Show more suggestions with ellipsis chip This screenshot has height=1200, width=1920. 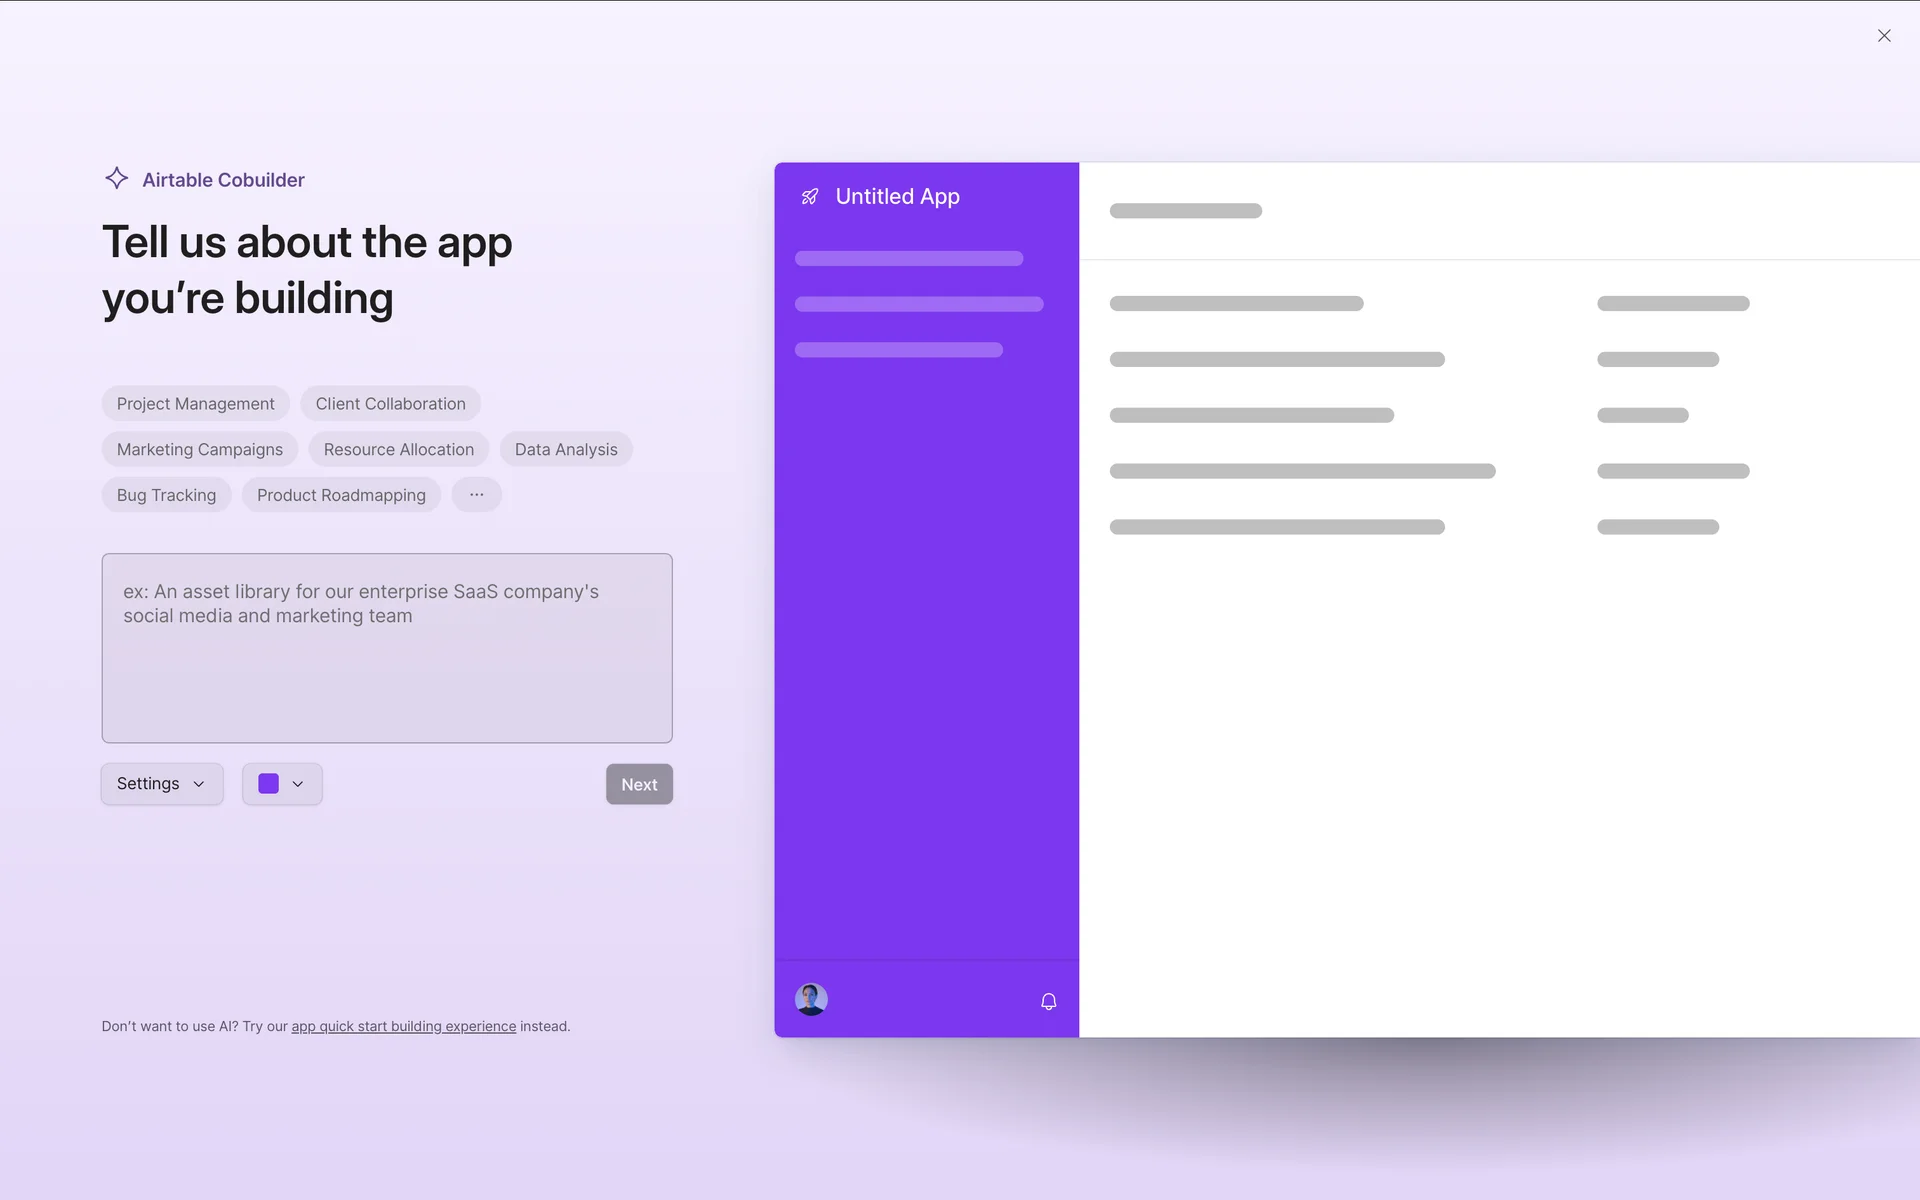click(476, 495)
